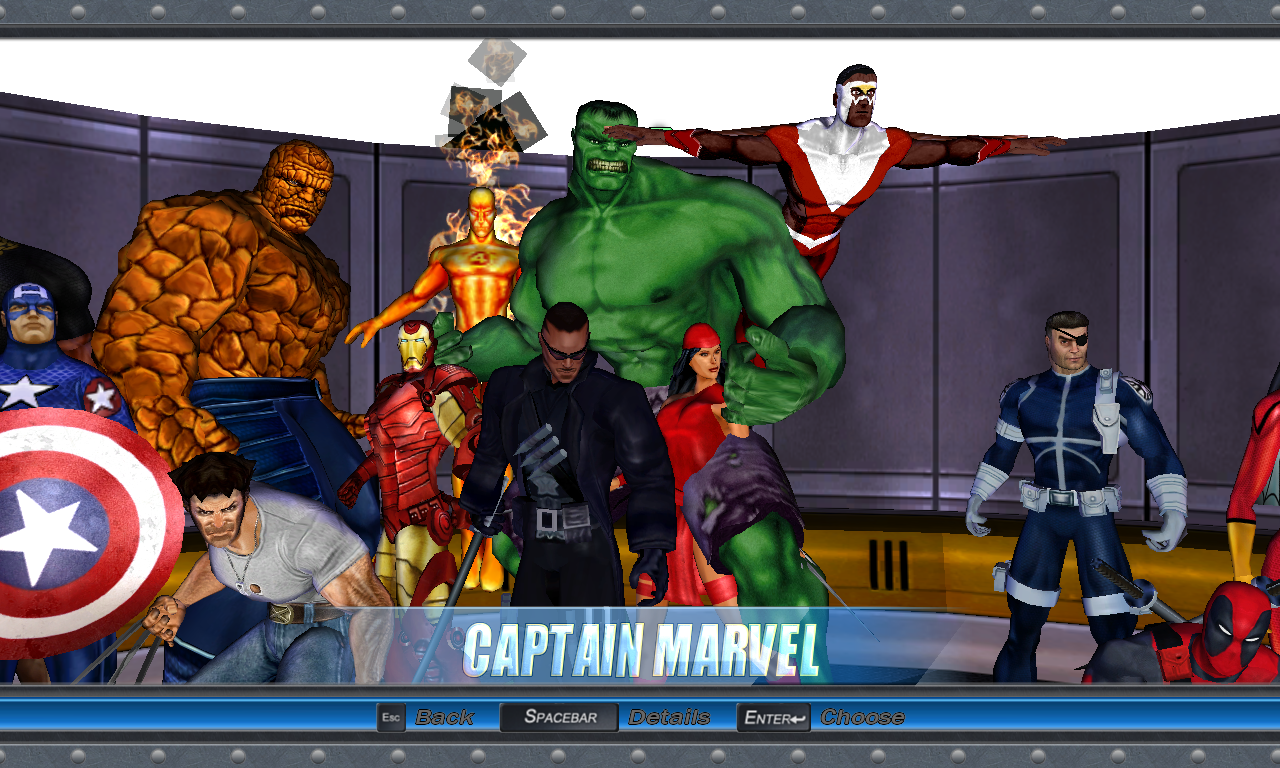Select the Captain Marvel name banner

click(x=641, y=649)
